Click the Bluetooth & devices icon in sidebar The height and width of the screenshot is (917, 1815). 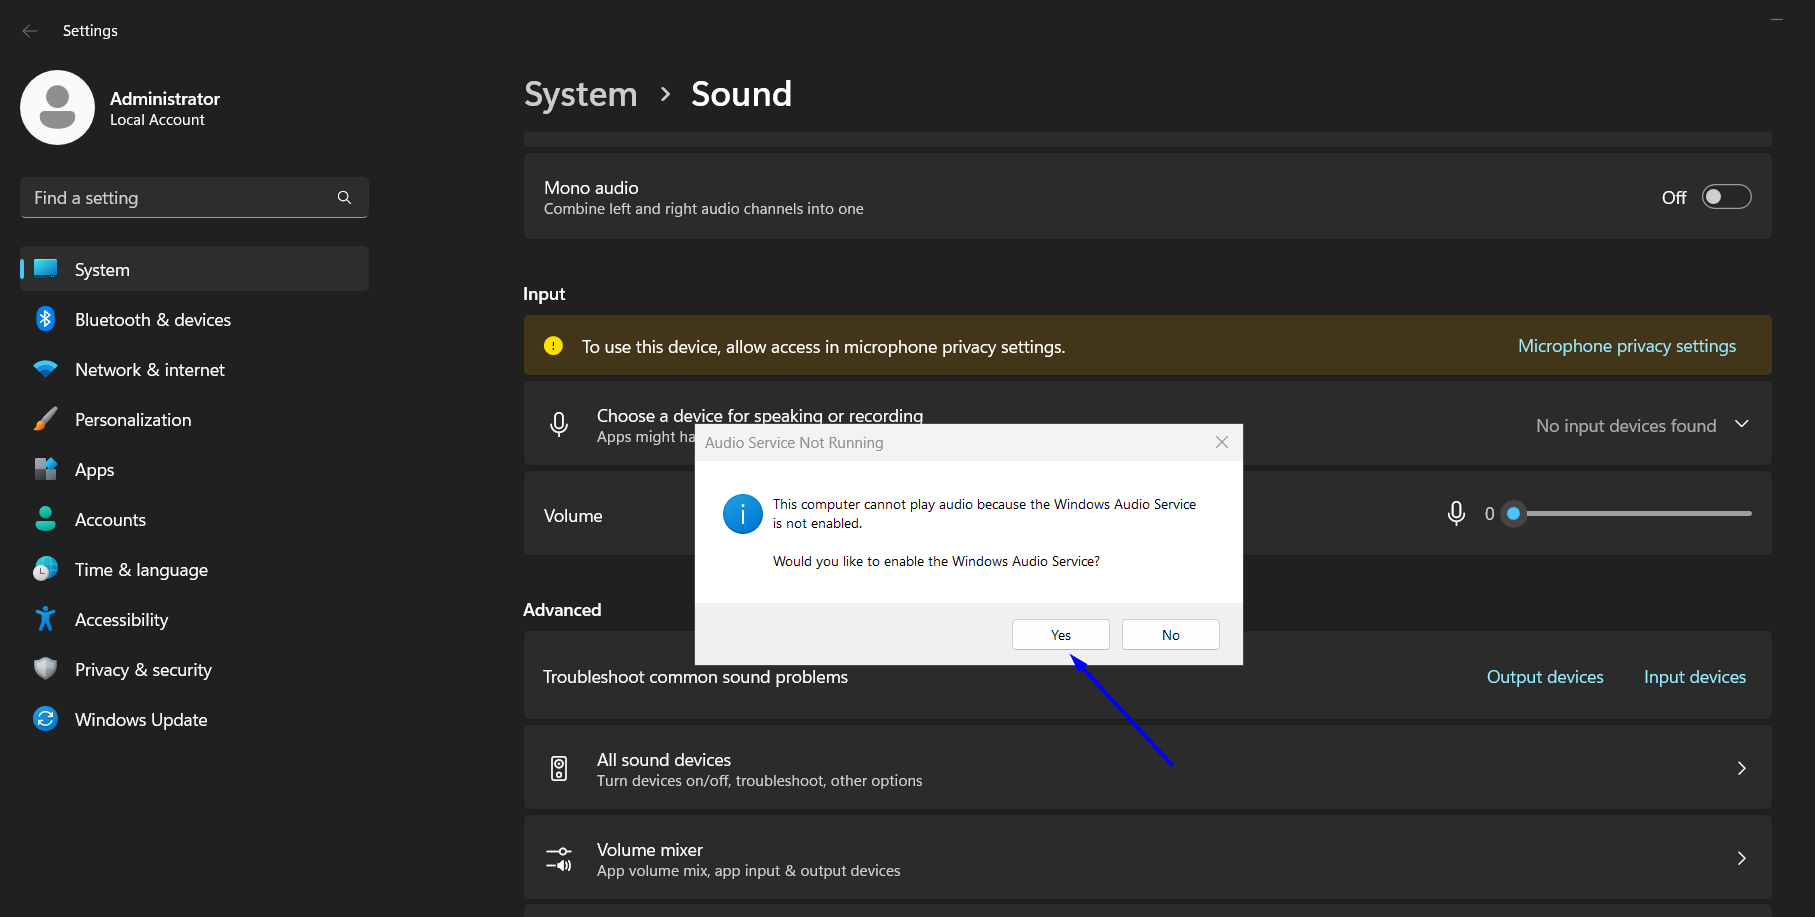[x=45, y=319]
